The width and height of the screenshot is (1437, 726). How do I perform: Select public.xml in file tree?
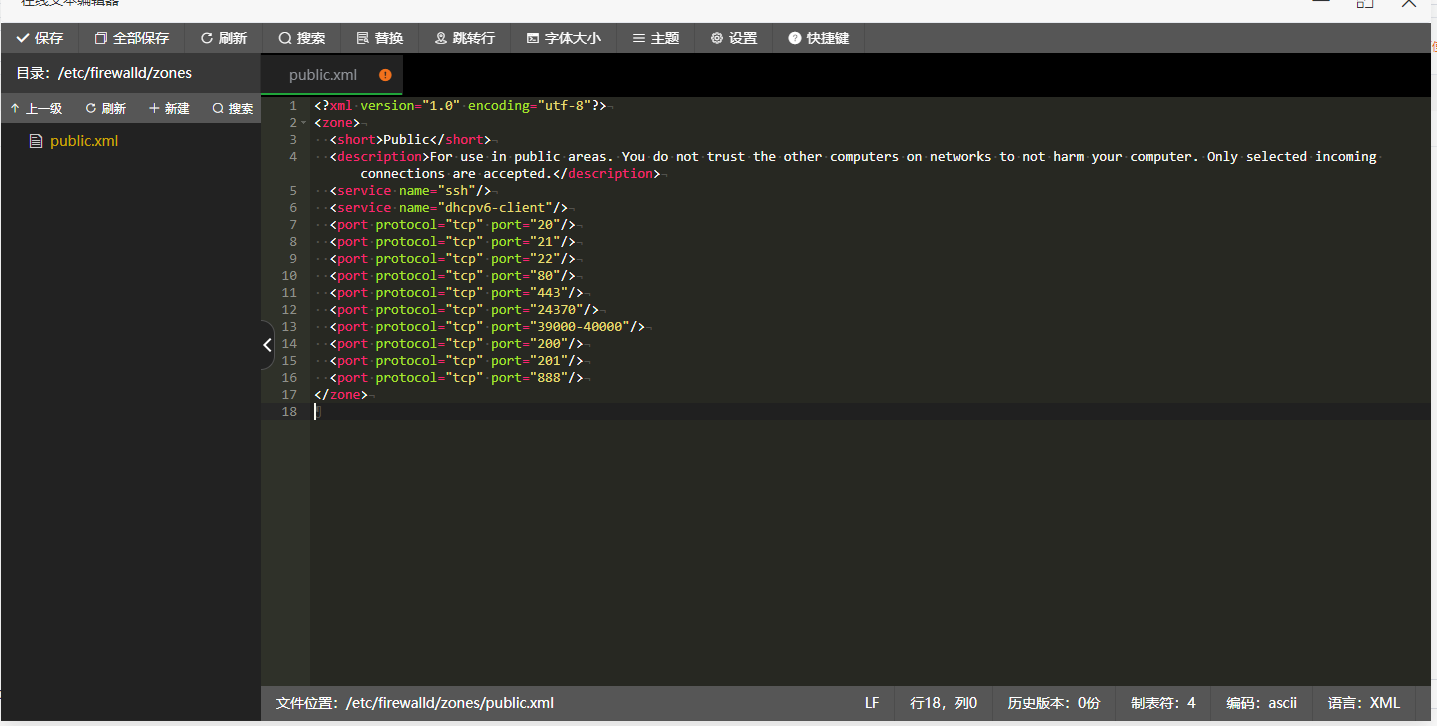point(84,141)
